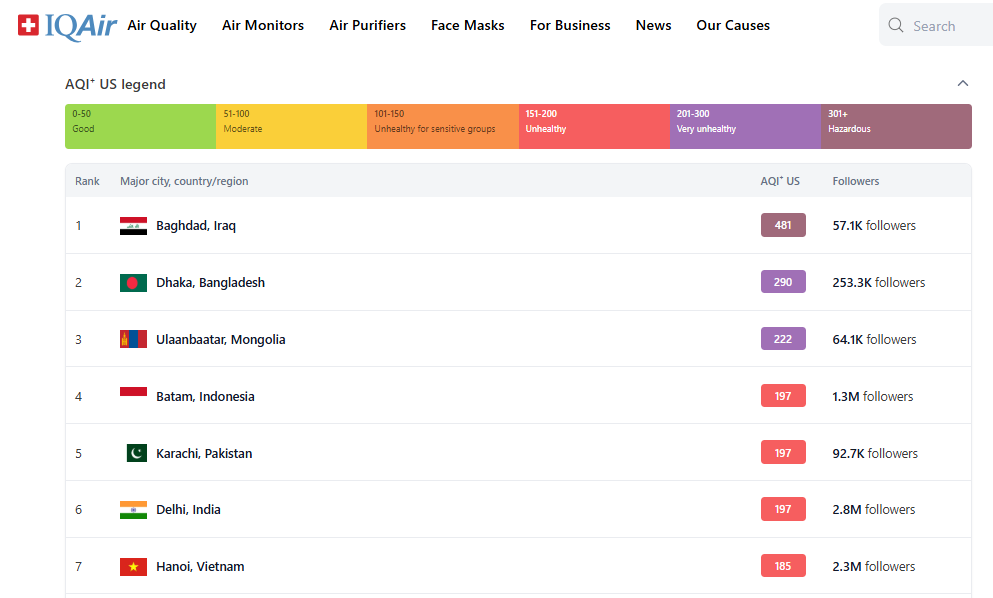Screen dimensions: 993x598
Task: Click Baghdad's 481 AQI badge
Action: 783,226
